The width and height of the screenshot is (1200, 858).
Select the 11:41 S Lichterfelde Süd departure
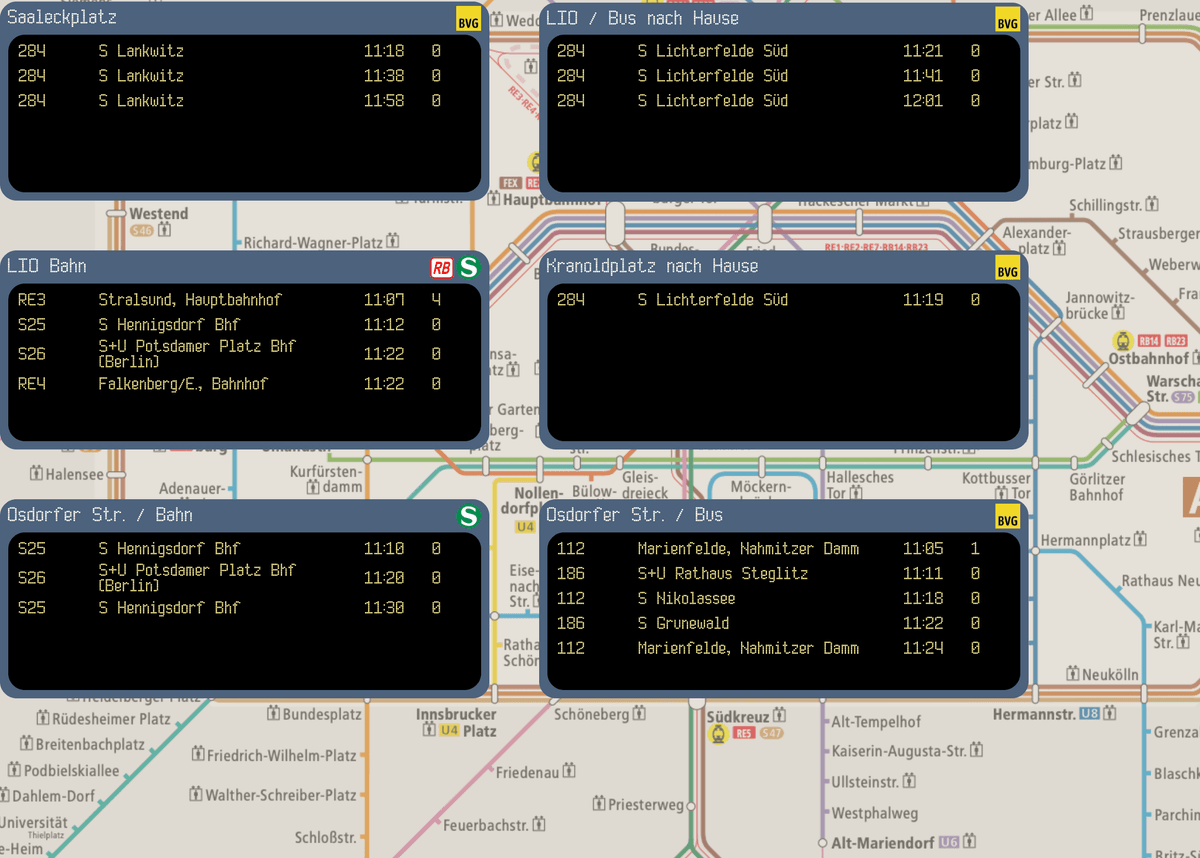(x=783, y=76)
